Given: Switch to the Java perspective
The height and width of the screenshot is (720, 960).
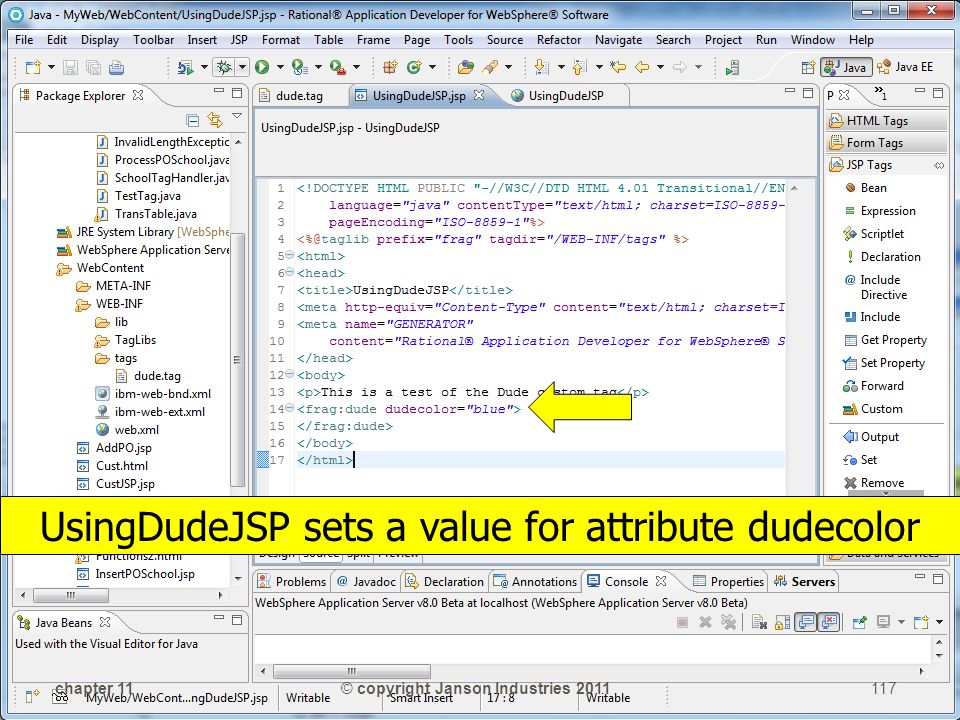Looking at the screenshot, I should (846, 67).
